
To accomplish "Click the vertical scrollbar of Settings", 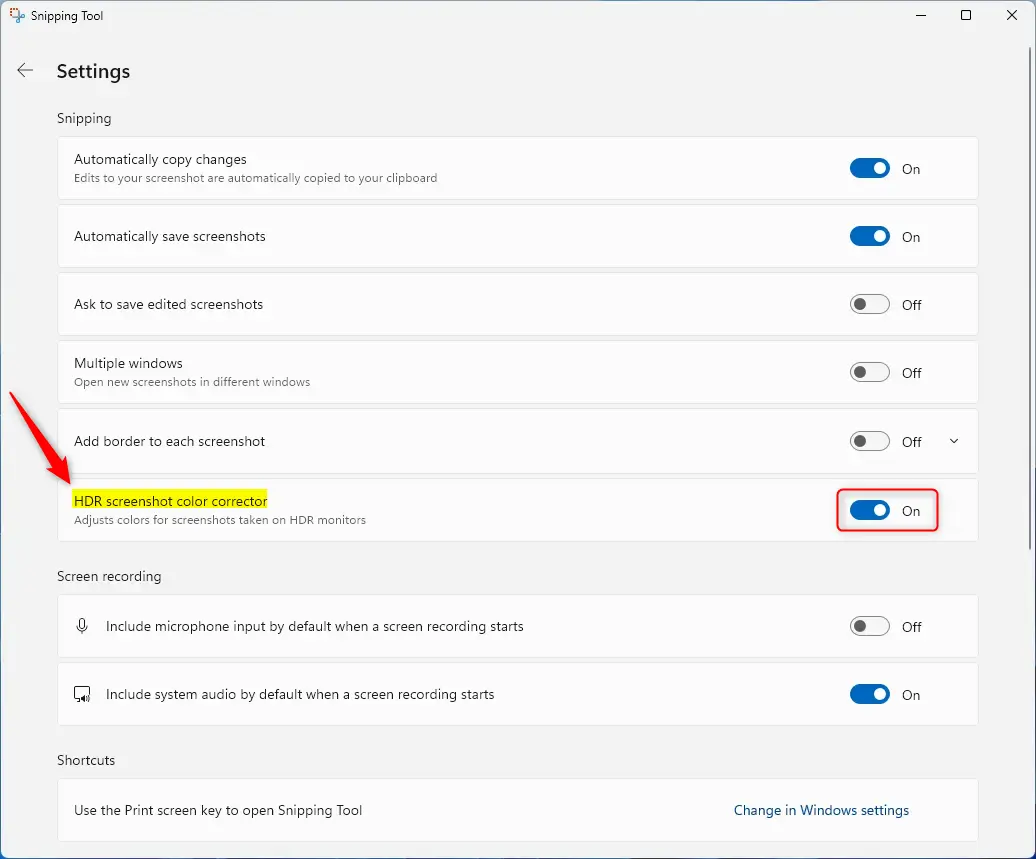I will pos(1031,297).
